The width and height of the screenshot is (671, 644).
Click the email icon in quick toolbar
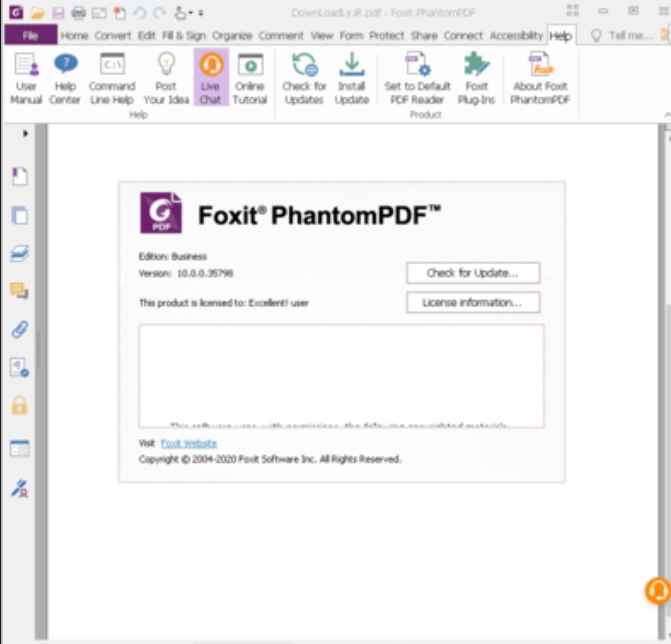pyautogui.click(x=99, y=13)
